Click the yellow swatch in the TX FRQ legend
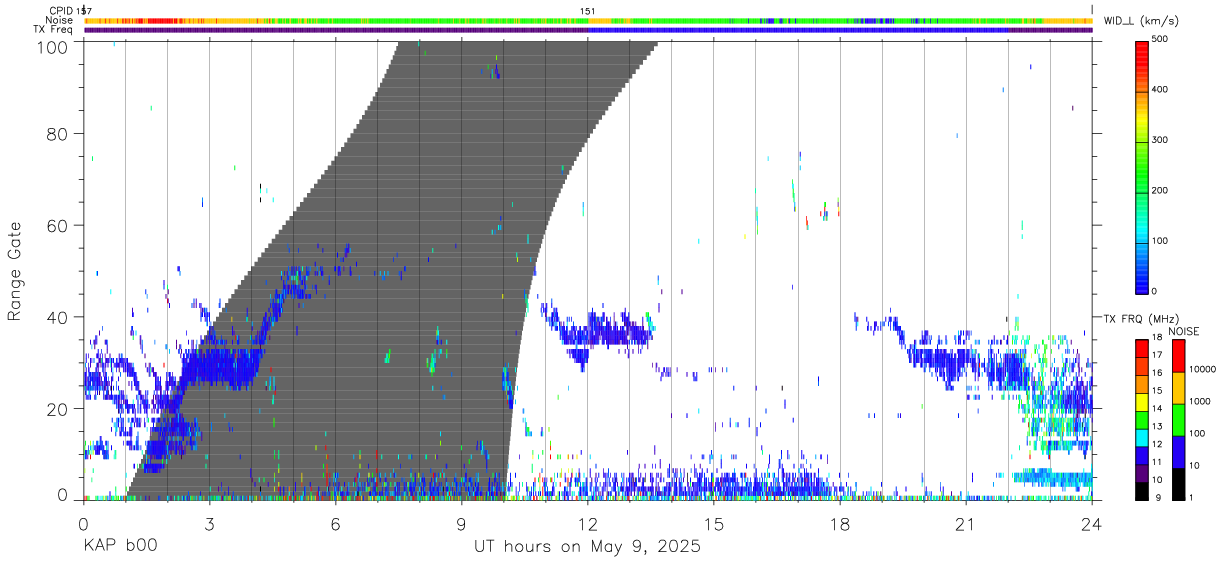This screenshot has height=567, width=1228. (1141, 401)
